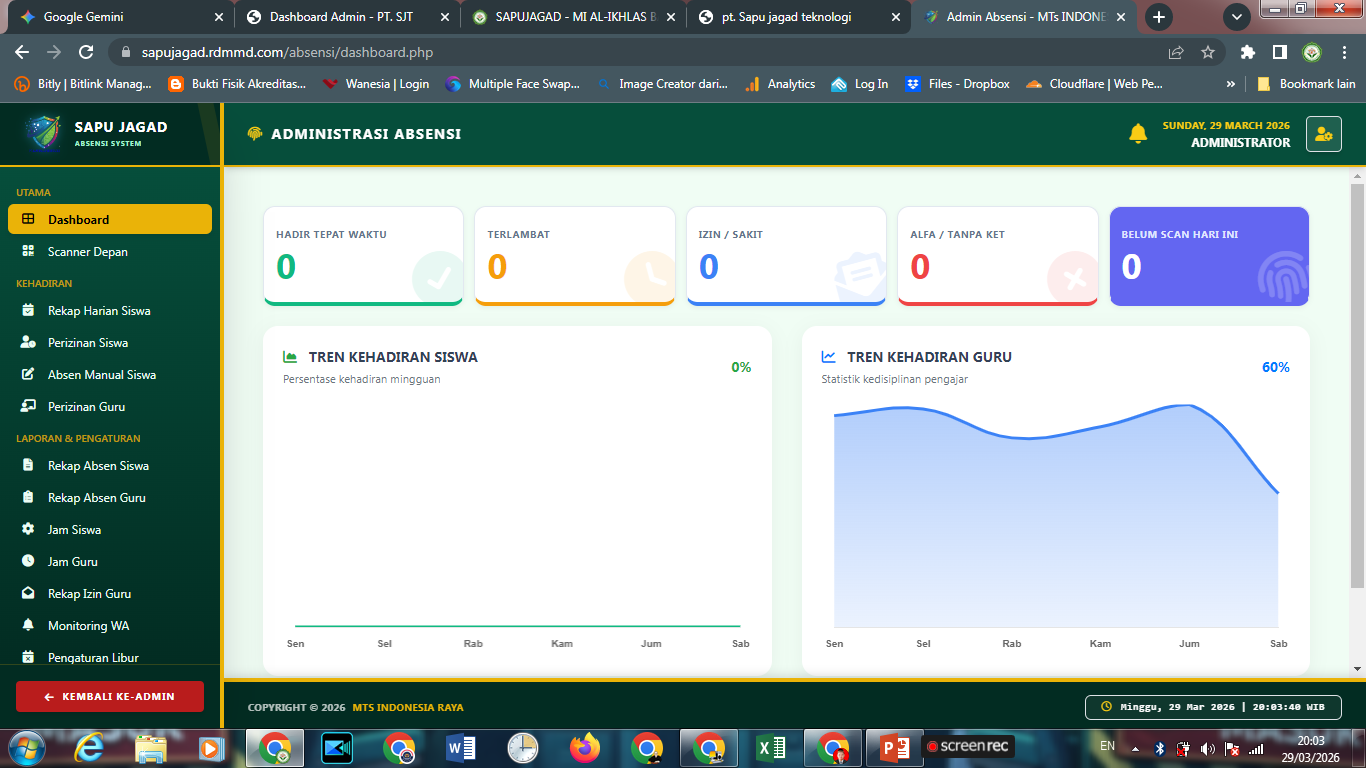1366x768 pixels.
Task: Open the Files - Dropbox bookmark
Action: click(958, 84)
